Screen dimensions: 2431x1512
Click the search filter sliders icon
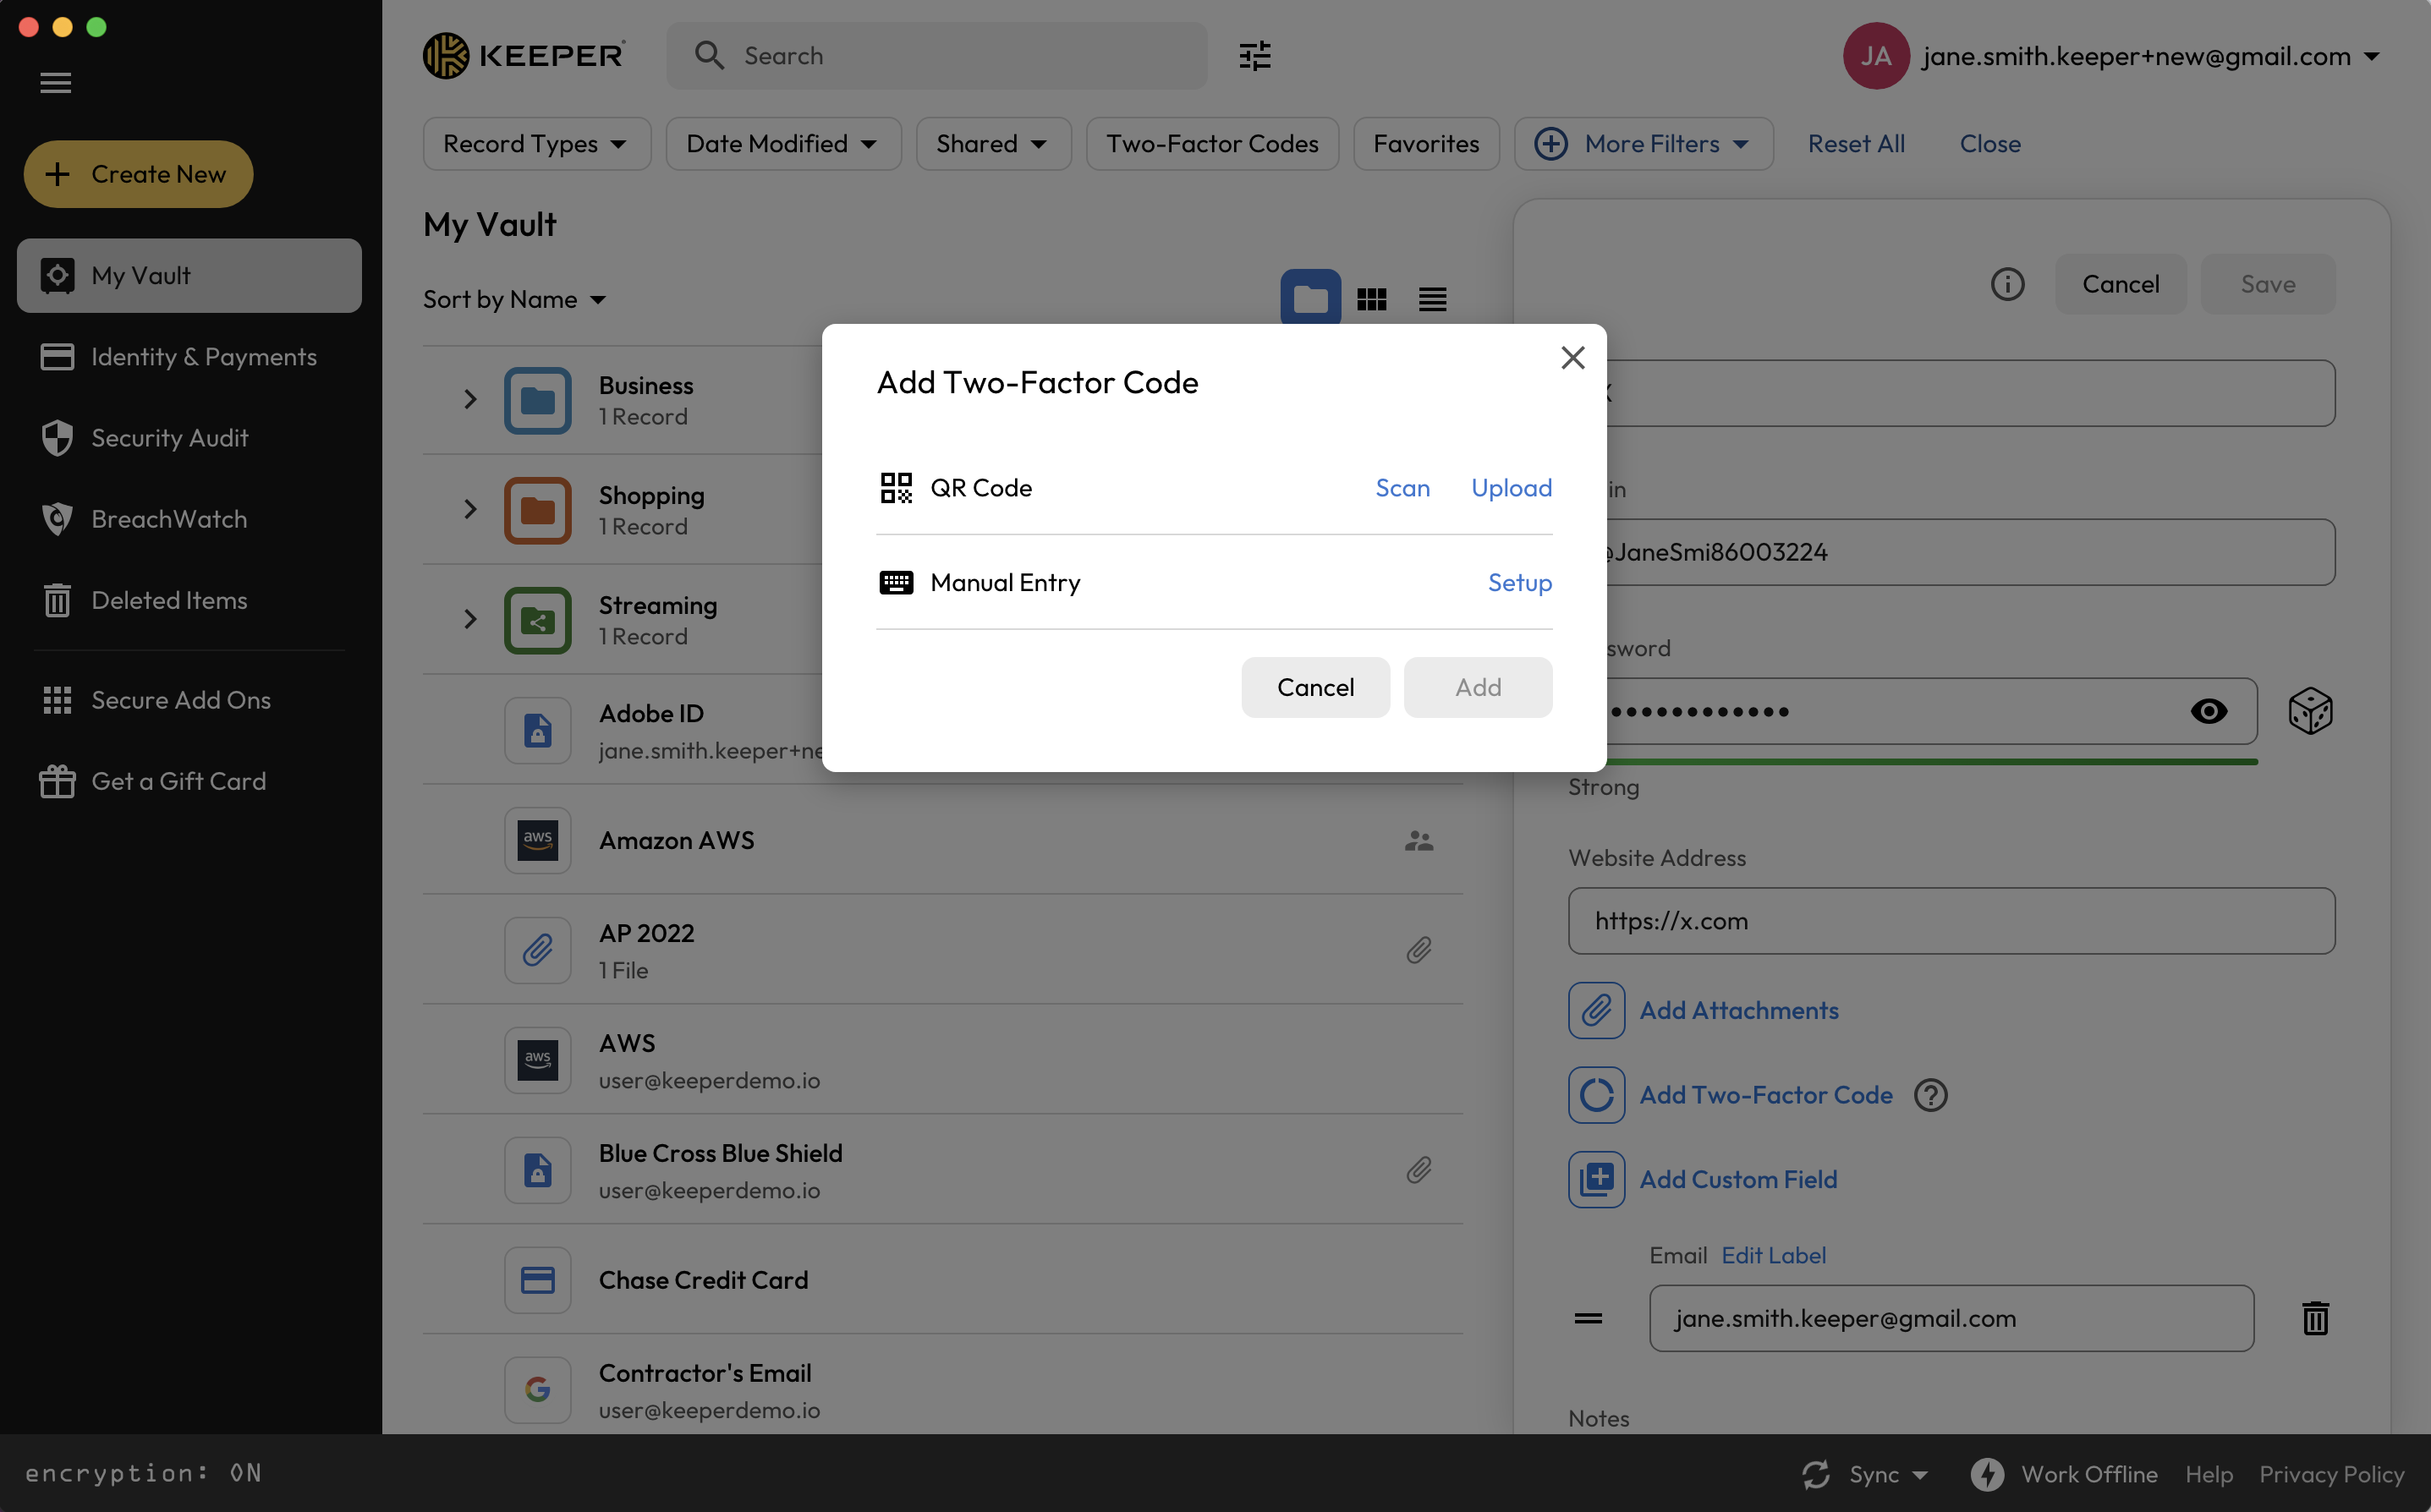point(1254,56)
